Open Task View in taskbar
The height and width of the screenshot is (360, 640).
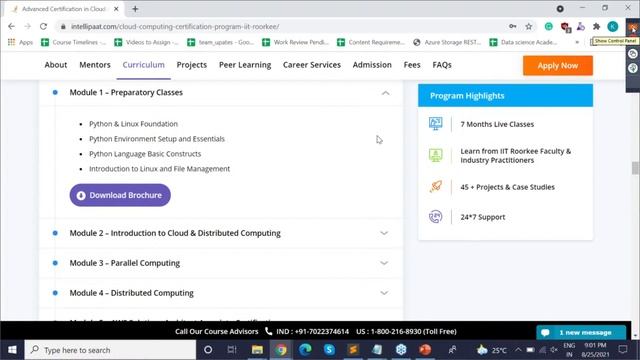click(x=232, y=350)
